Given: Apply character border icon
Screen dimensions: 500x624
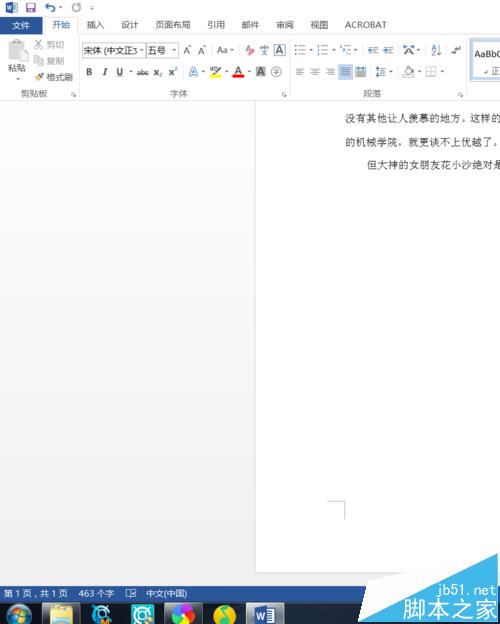Looking at the screenshot, I should click(279, 50).
